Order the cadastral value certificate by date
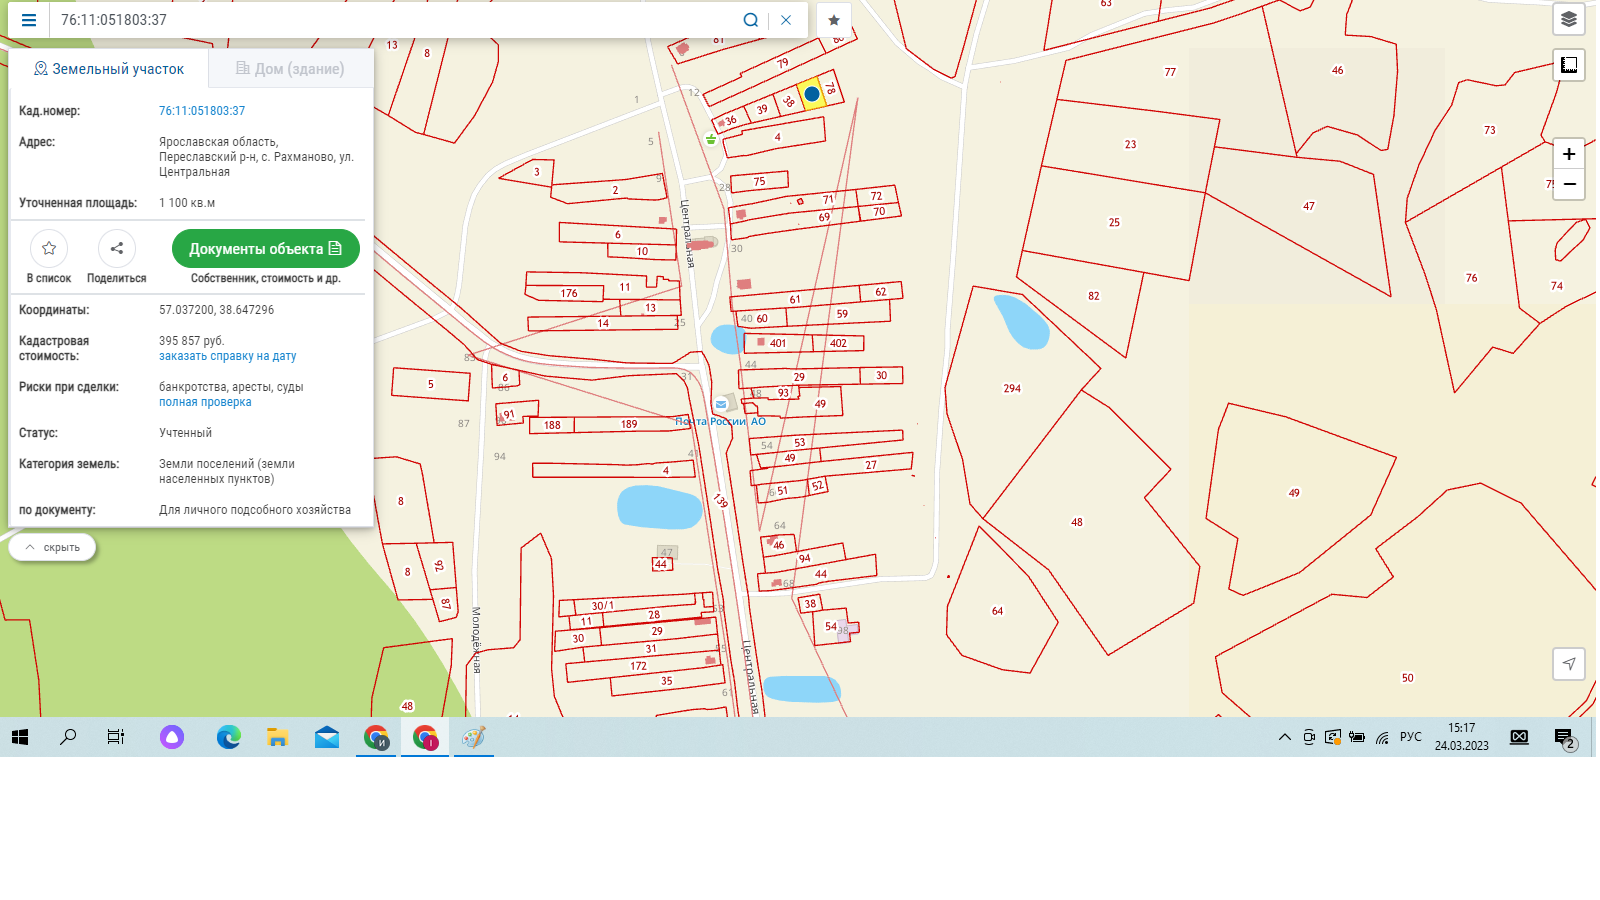Image resolution: width=1600 pixels, height=900 pixels. (227, 356)
